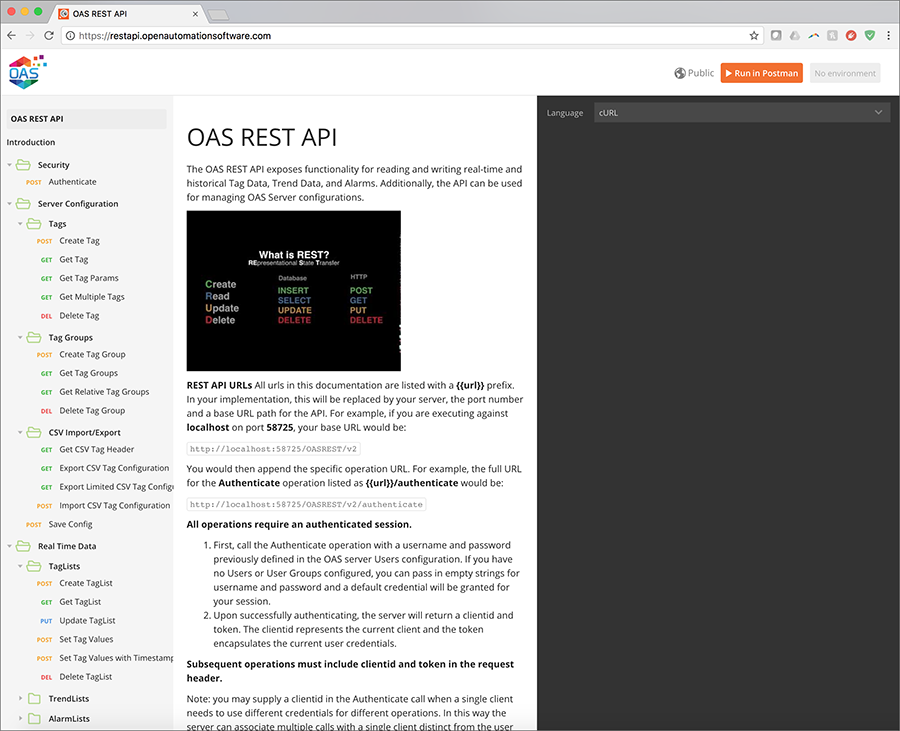The width and height of the screenshot is (900, 731).
Task: Collapse the Tag Groups folder
Action: [20, 338]
